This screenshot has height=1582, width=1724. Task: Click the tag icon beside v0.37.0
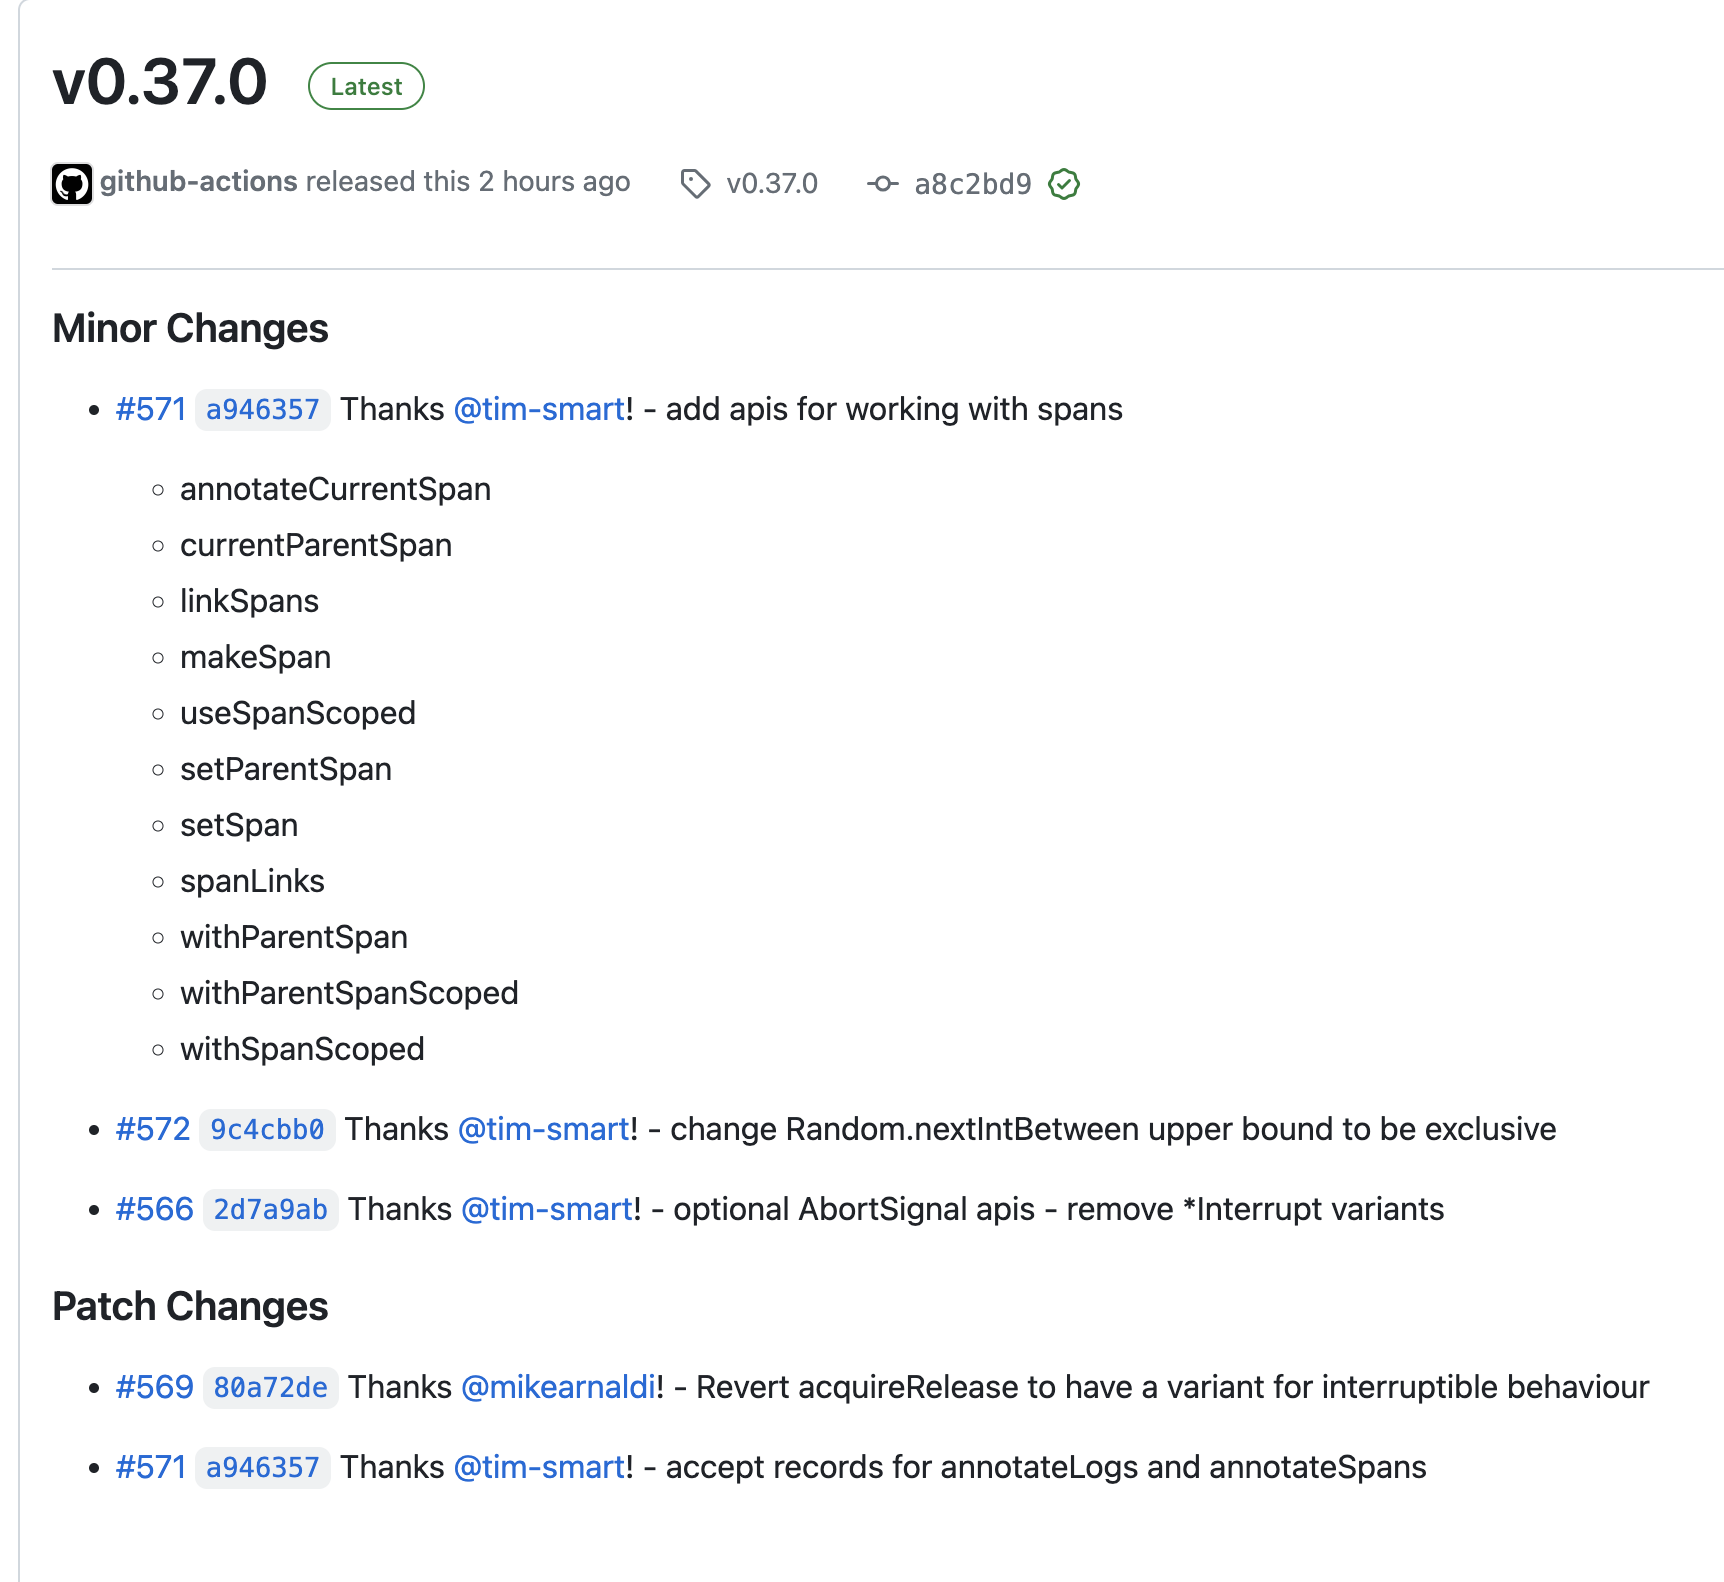(x=695, y=184)
